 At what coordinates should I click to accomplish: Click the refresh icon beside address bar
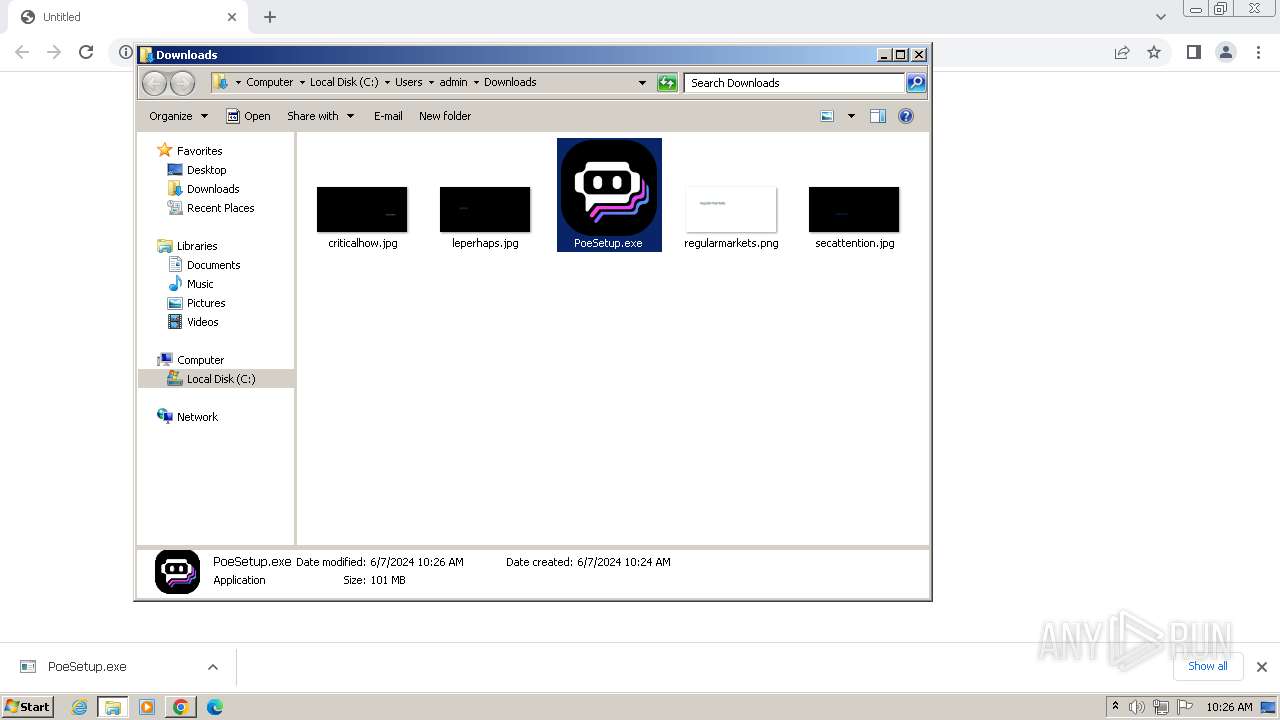click(667, 83)
